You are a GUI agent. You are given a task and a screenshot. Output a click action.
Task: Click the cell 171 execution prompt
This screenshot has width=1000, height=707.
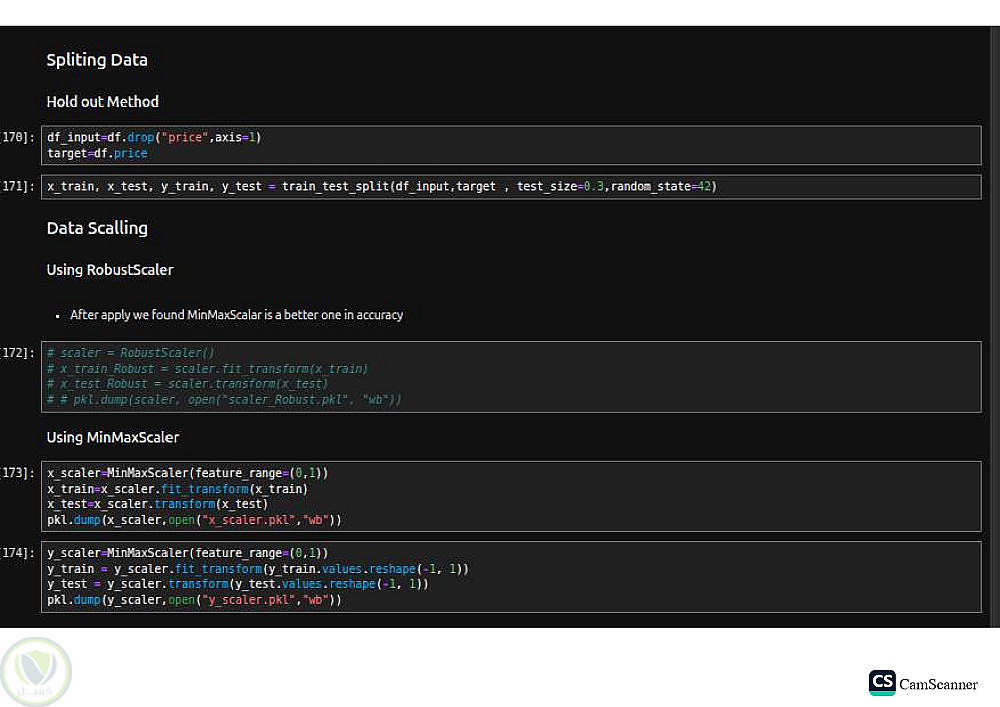pyautogui.click(x=18, y=187)
